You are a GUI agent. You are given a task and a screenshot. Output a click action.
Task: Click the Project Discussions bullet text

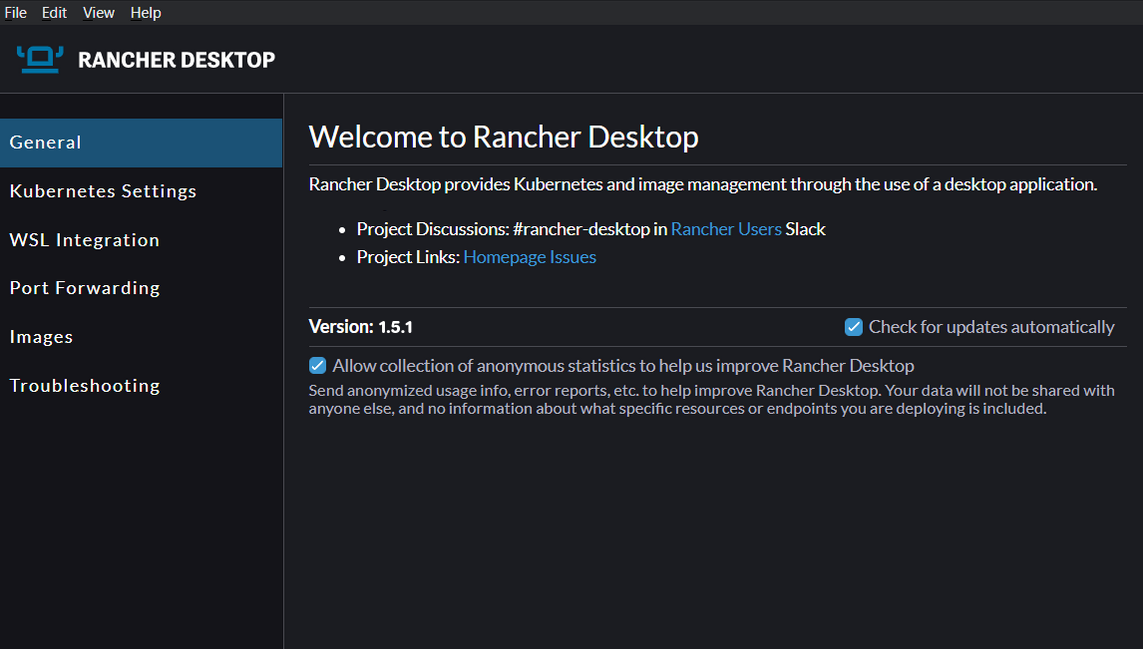click(x=591, y=229)
